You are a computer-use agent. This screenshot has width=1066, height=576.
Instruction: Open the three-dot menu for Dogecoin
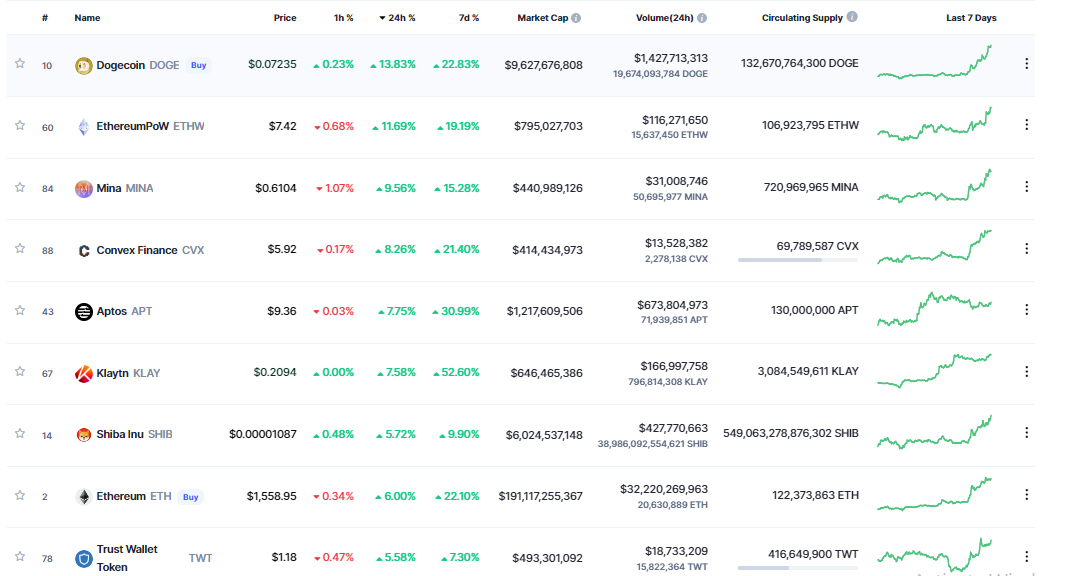(x=1026, y=64)
